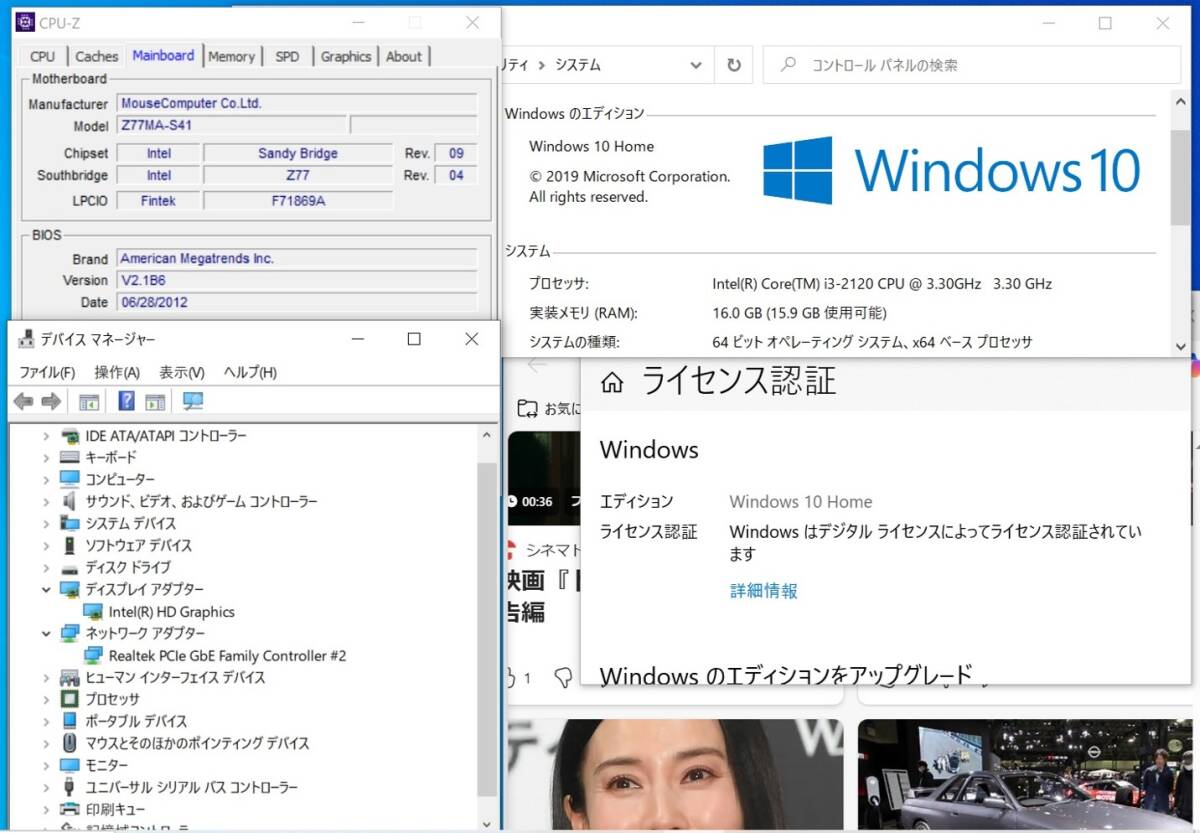Click the ヒューマン インターフェイス デバイス icon
1200x833 pixels.
point(70,678)
